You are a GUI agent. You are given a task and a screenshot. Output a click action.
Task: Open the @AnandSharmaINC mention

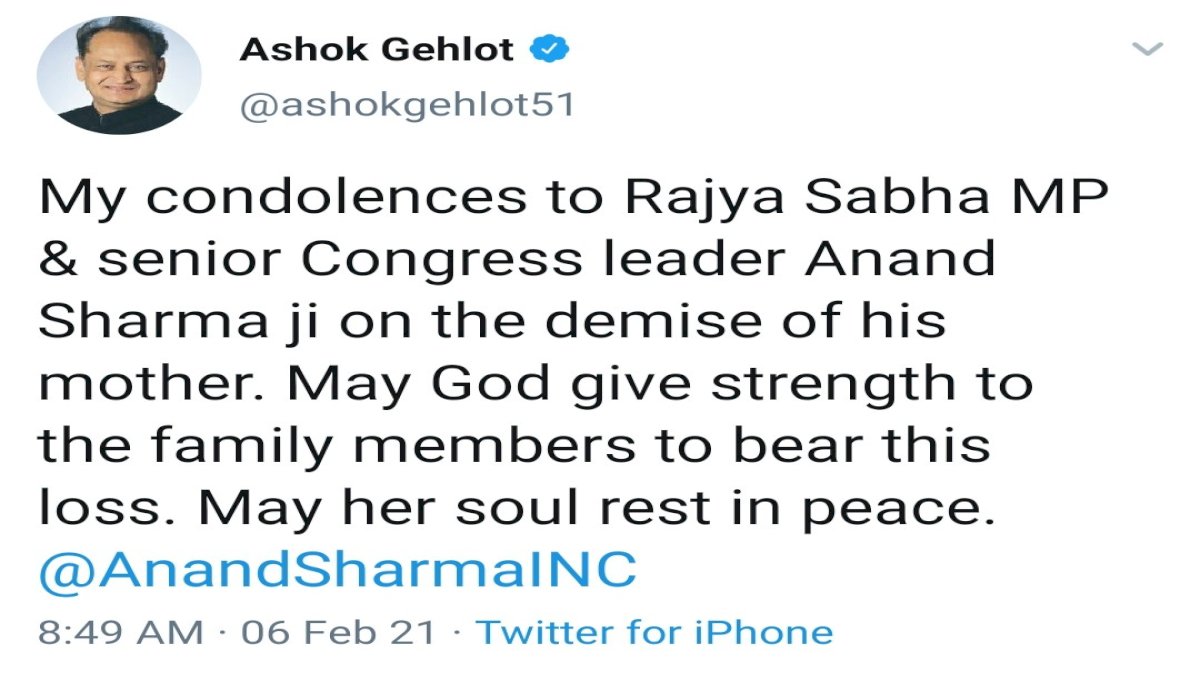point(337,570)
